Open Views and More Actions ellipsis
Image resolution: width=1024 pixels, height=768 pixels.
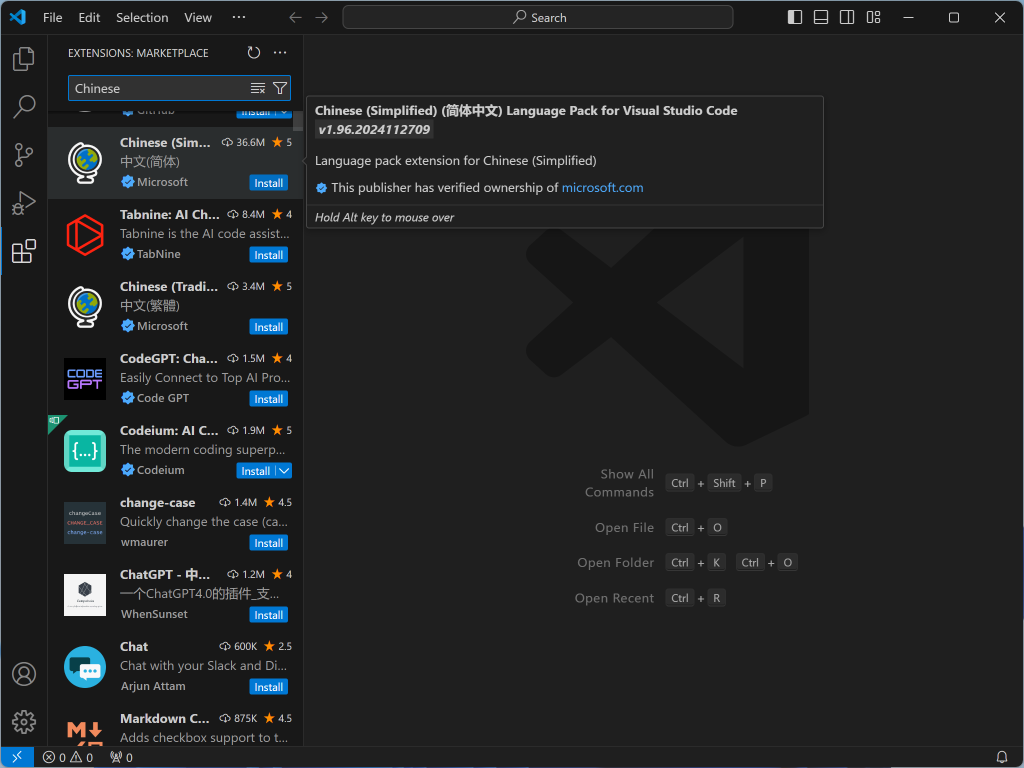point(280,53)
